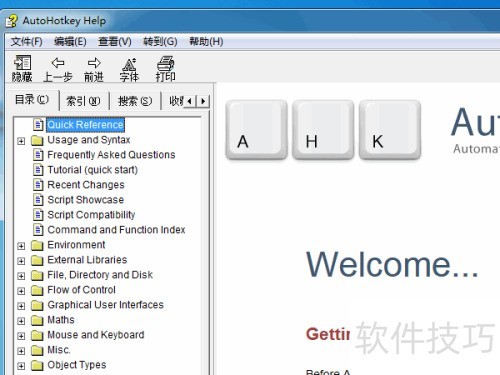
Task: Expand the External Libraries node
Action: point(21,261)
